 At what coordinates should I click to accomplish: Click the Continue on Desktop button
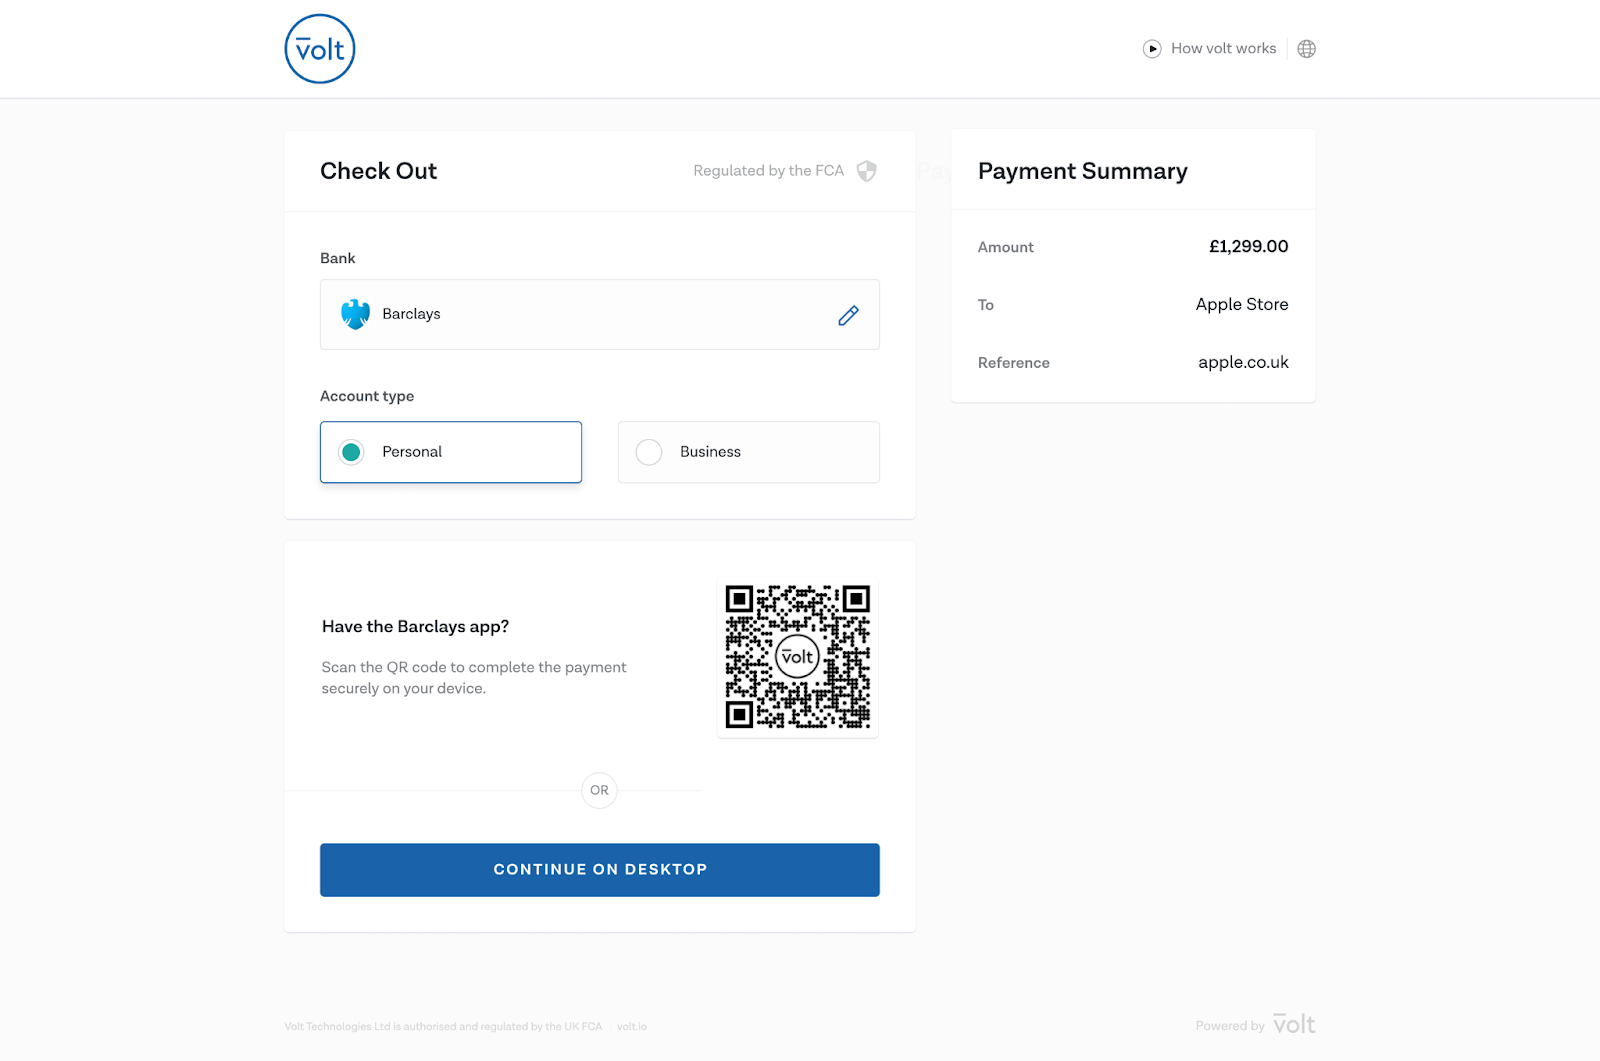(600, 870)
